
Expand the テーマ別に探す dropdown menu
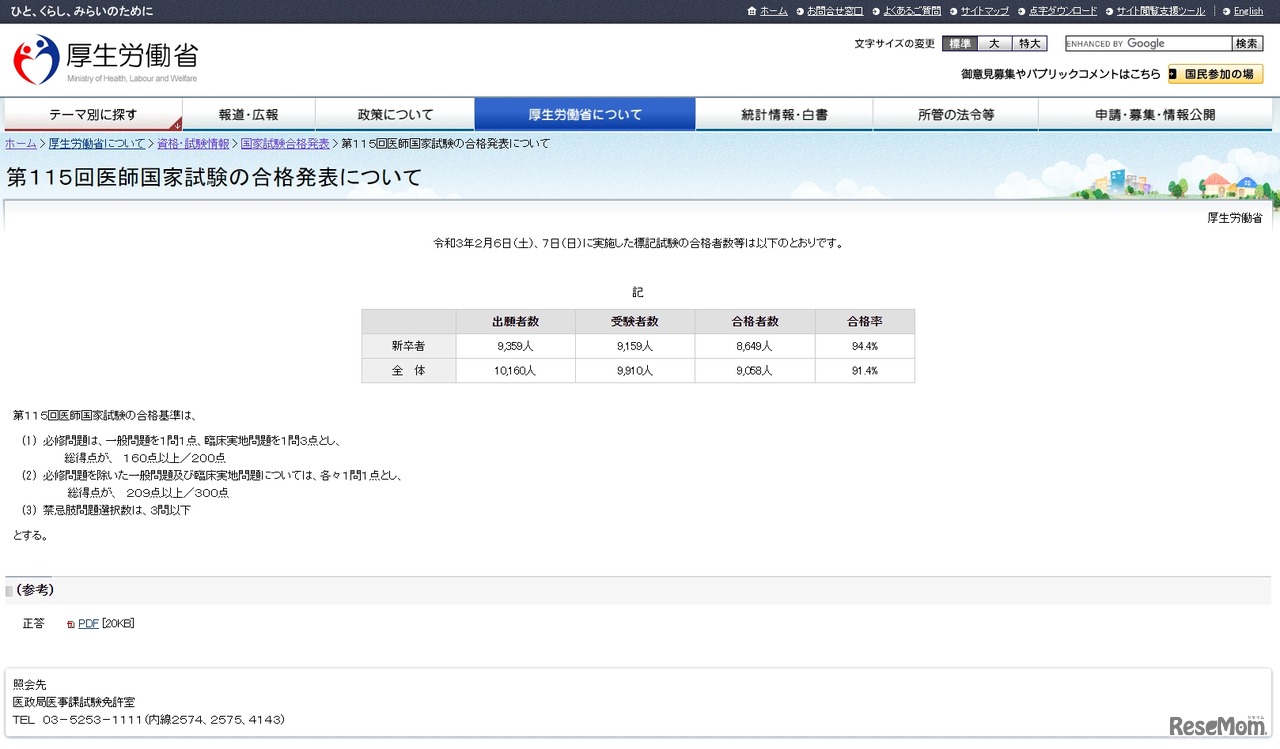click(93, 115)
